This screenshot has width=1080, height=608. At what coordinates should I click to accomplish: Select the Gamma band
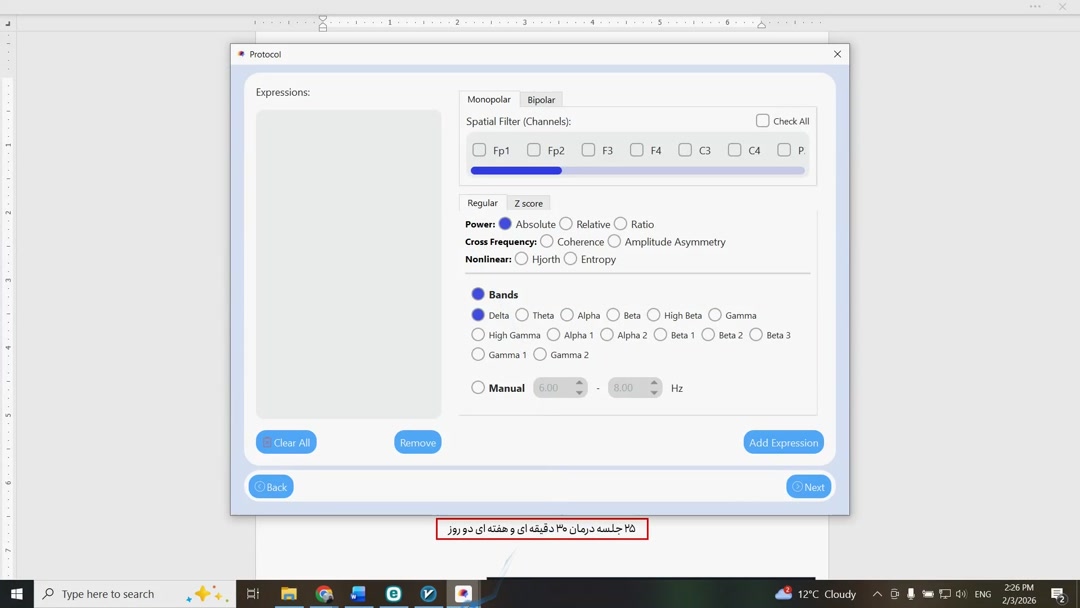click(715, 315)
